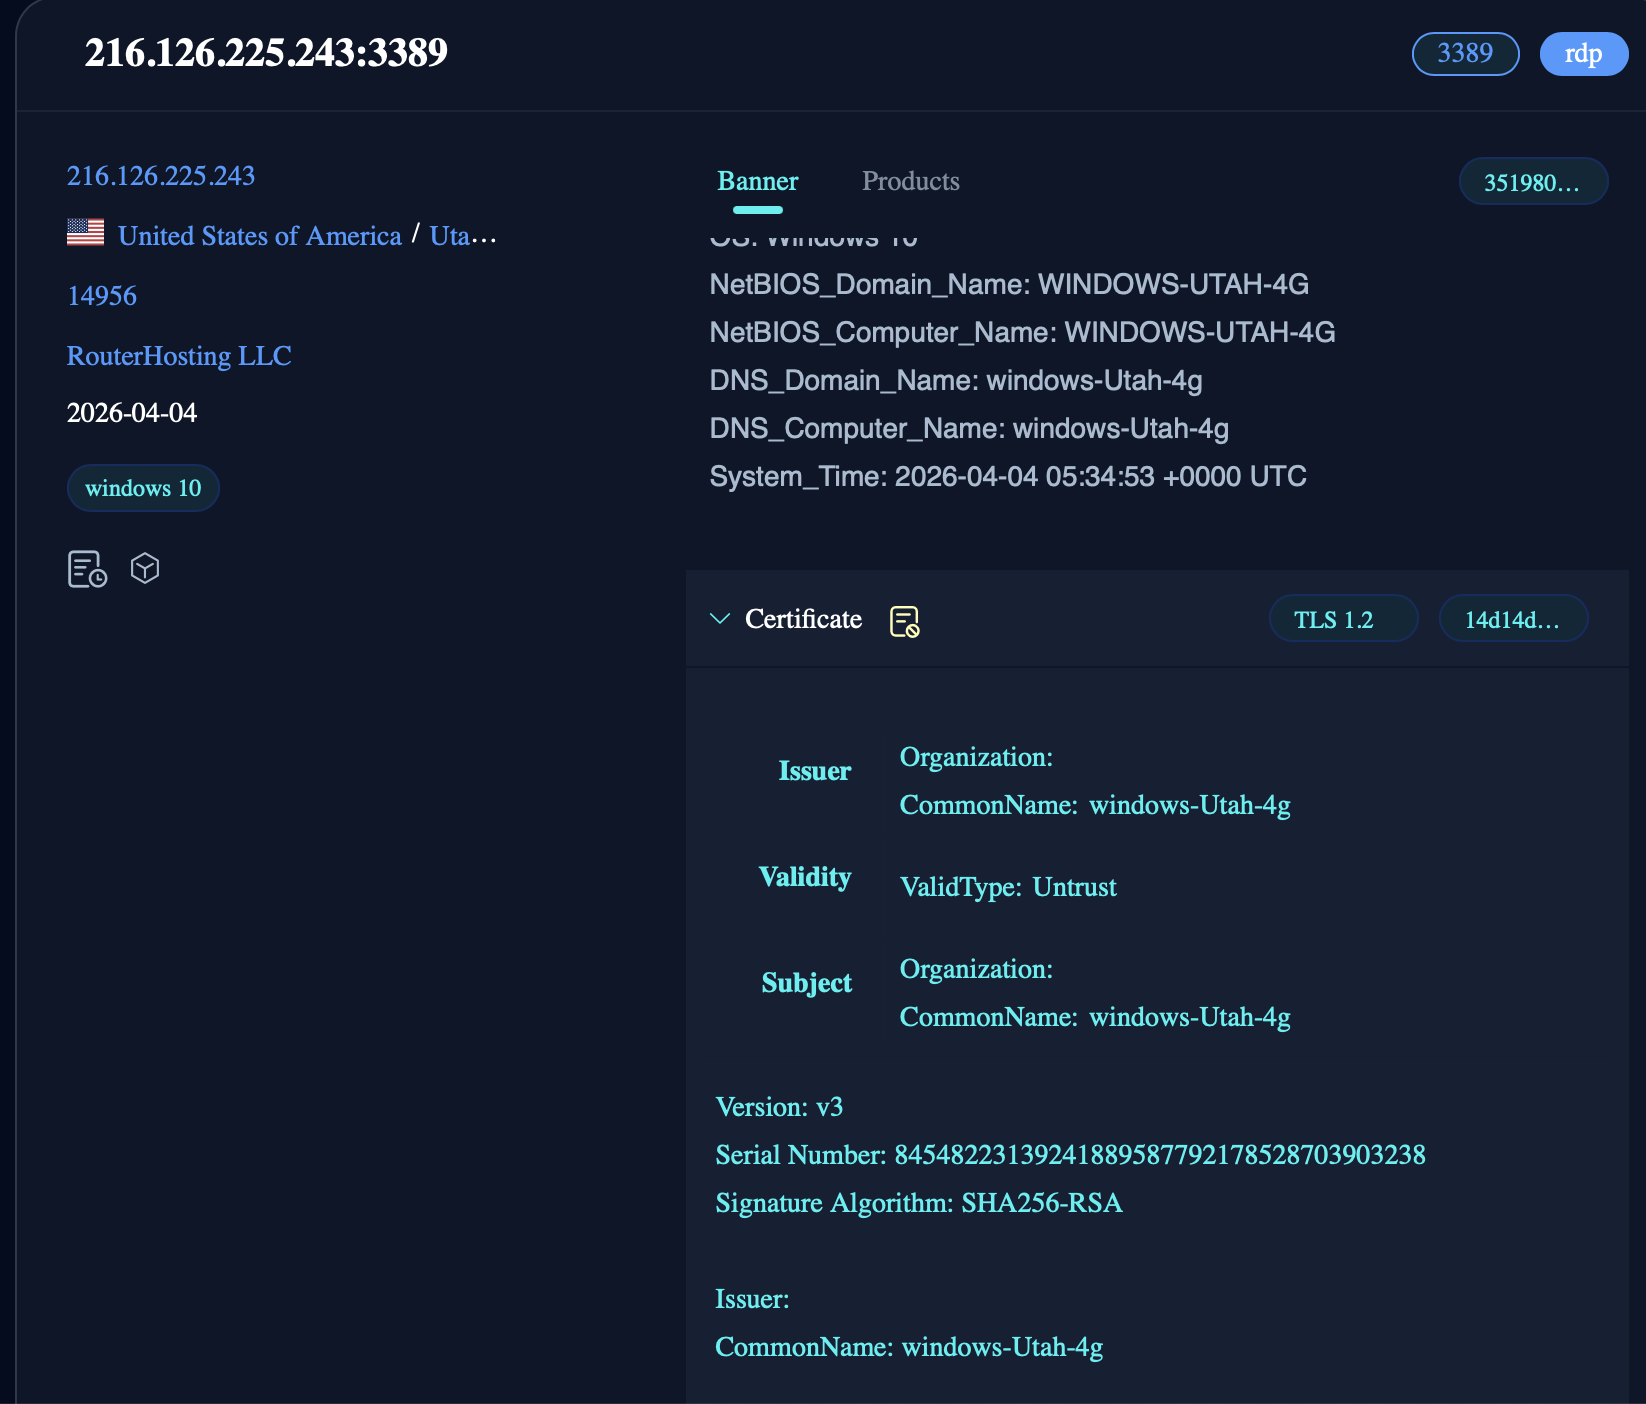Image resolution: width=1646 pixels, height=1404 pixels.
Task: Switch to the Banner tab
Action: (x=757, y=181)
